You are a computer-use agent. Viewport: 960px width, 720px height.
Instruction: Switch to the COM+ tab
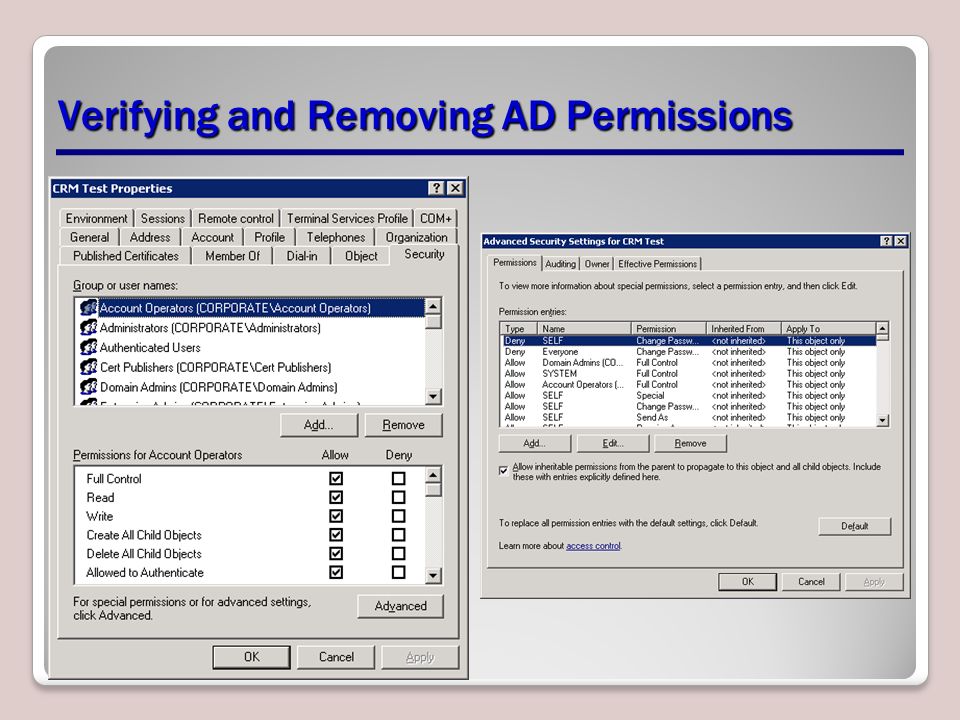[x=435, y=219]
